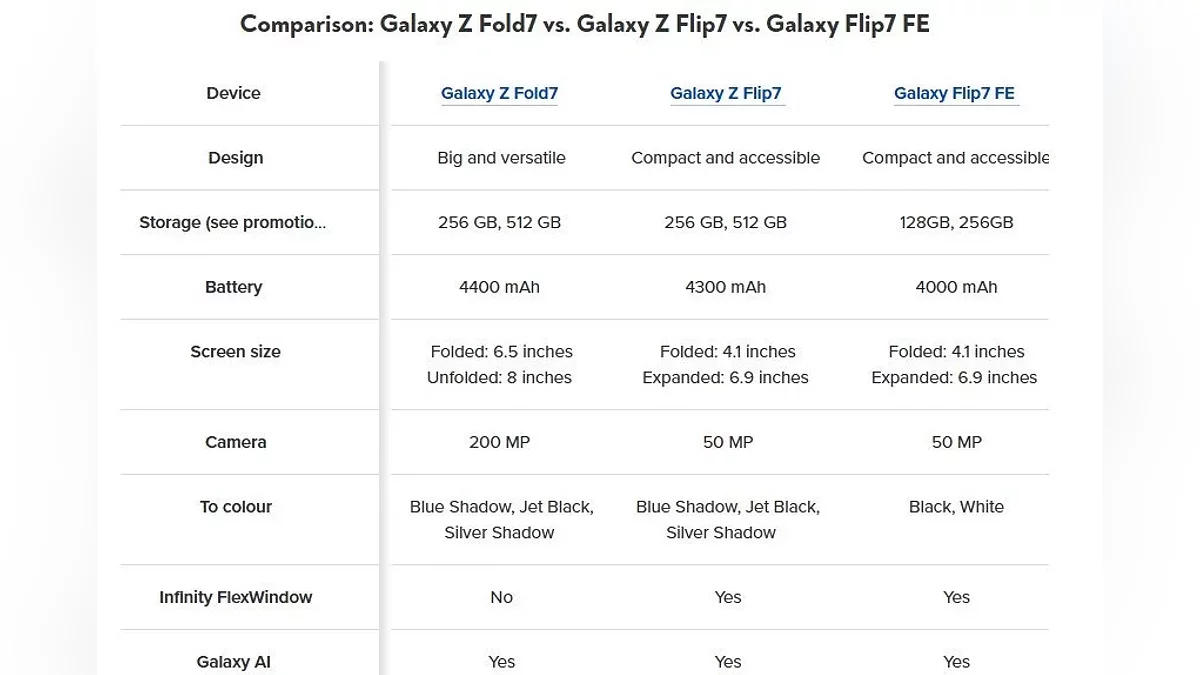
Task: Select the Galaxy AI row label
Action: pyautogui.click(x=233, y=662)
